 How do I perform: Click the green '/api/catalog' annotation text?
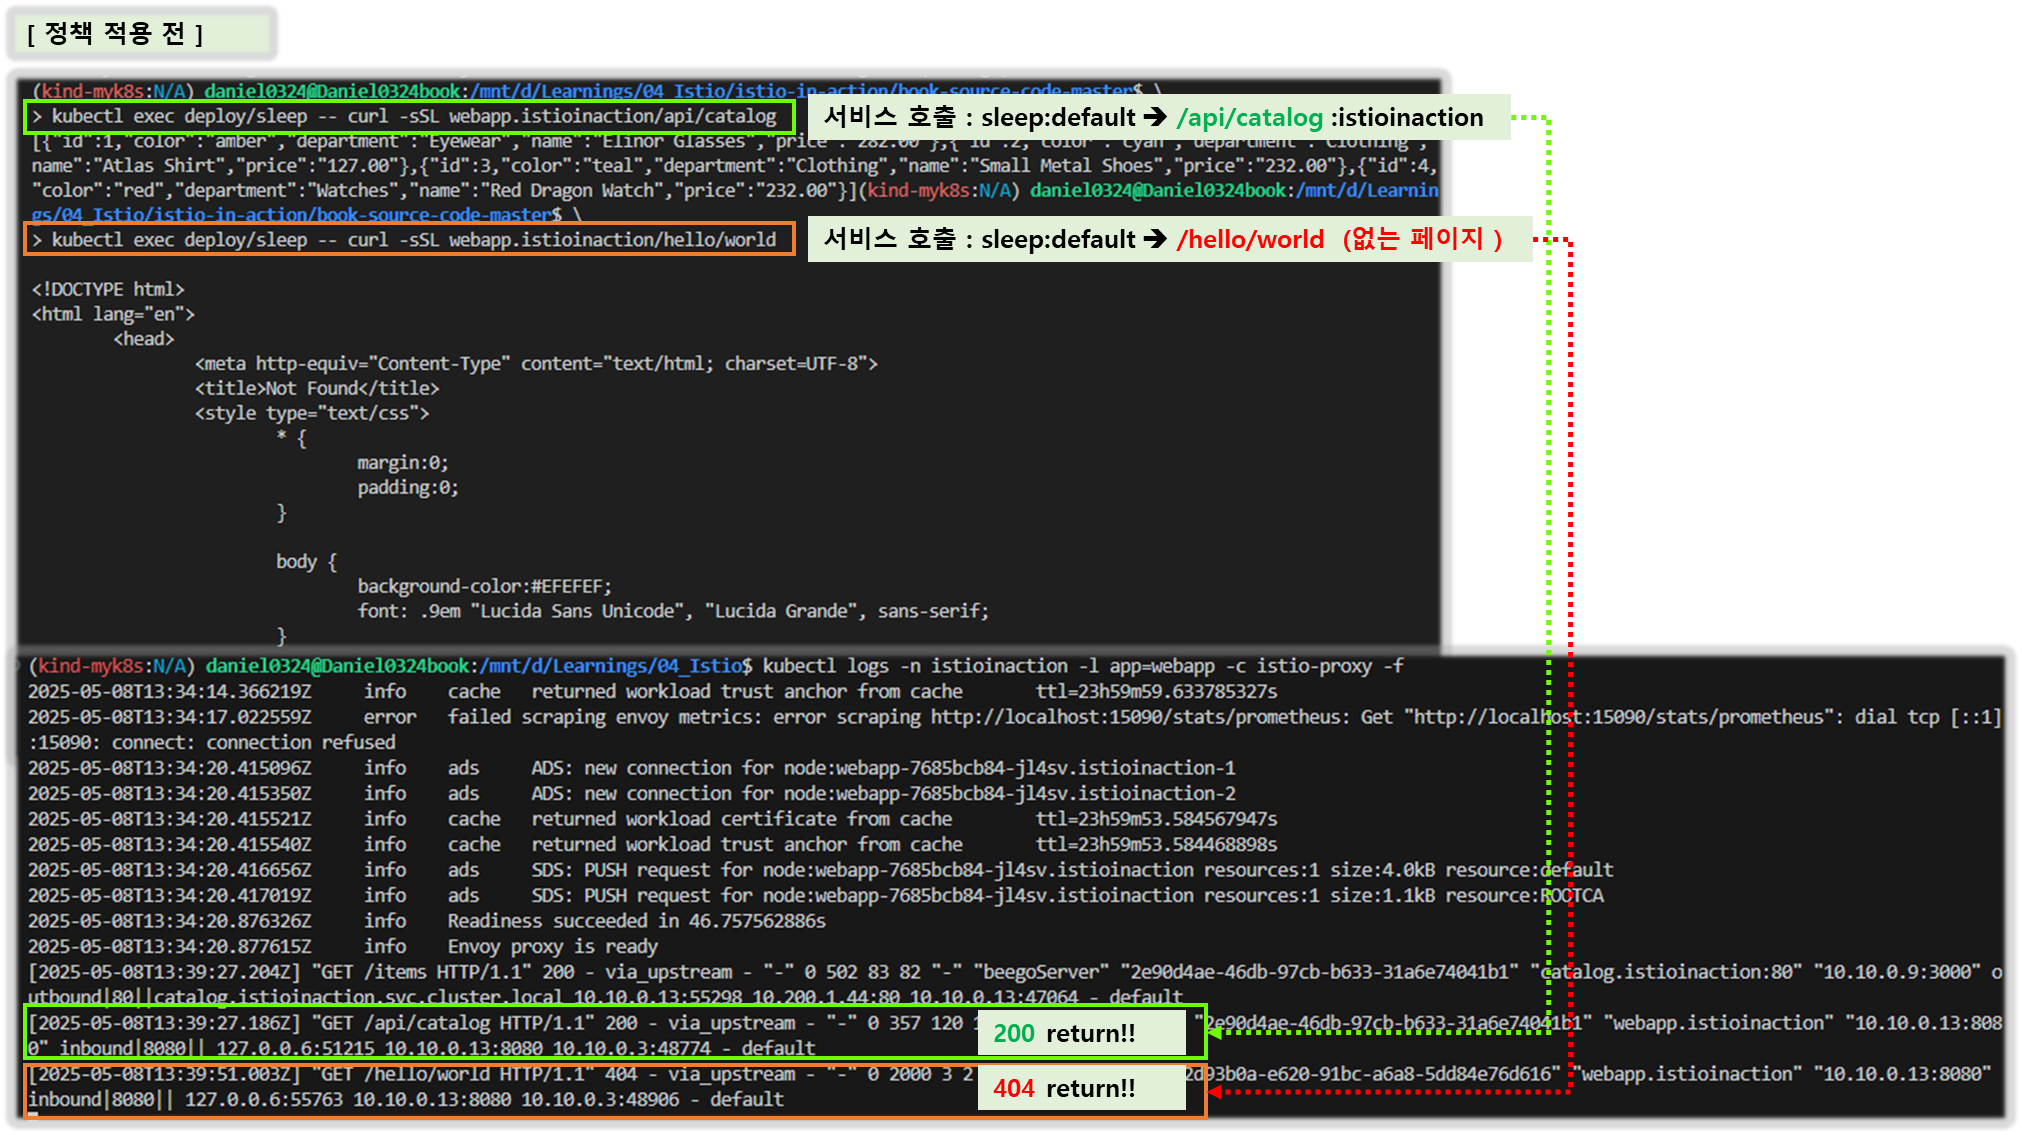pyautogui.click(x=1249, y=118)
